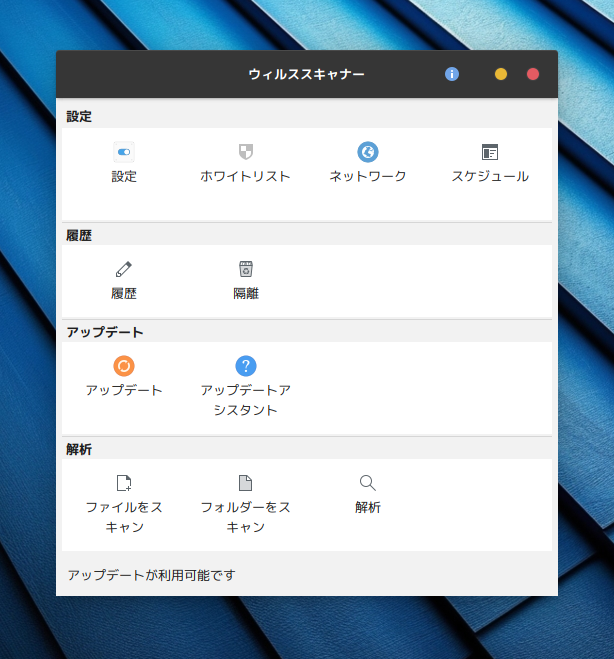
Task: Click the ホワイトリスト label
Action: (246, 176)
